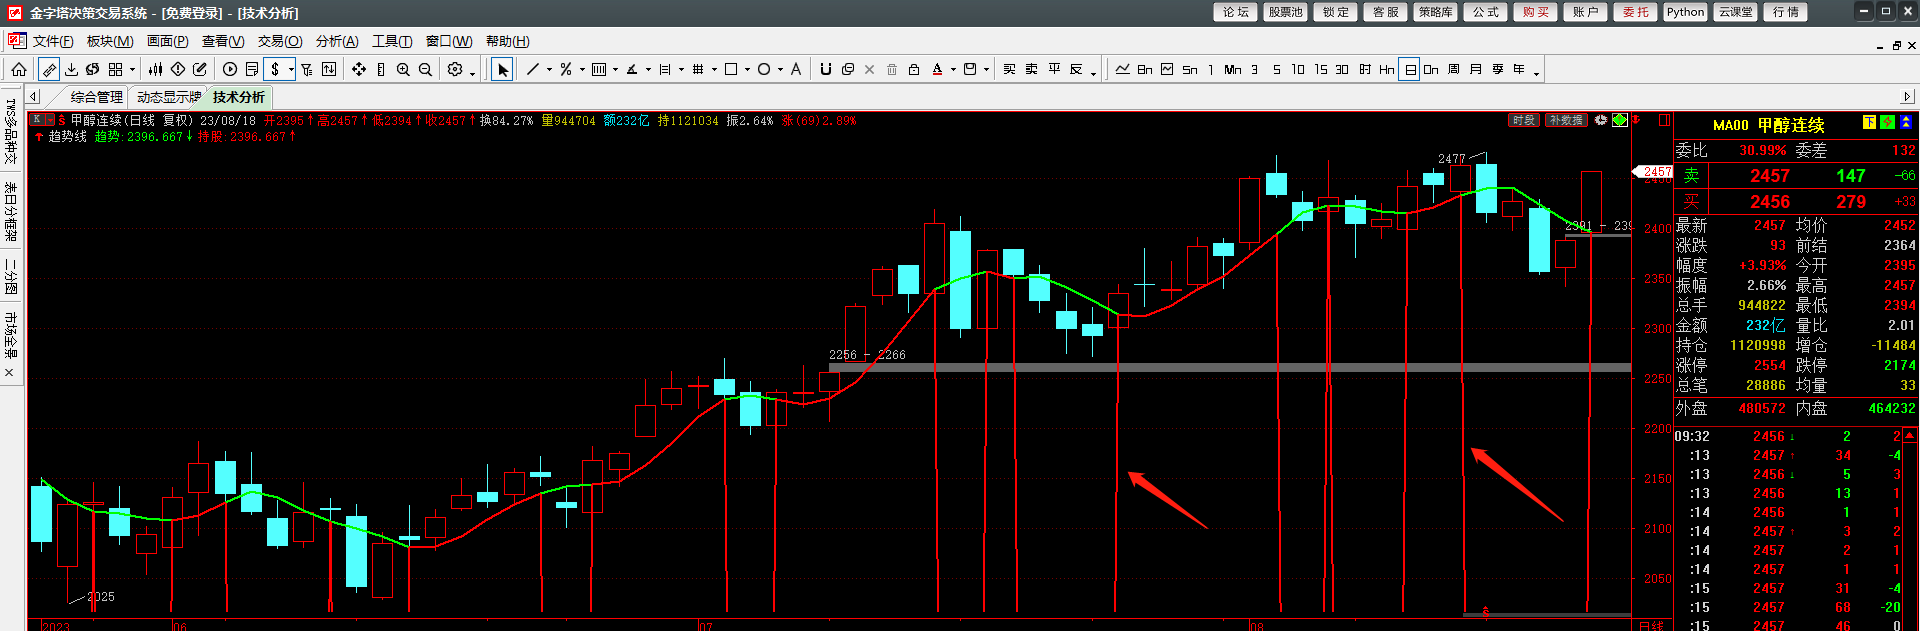Open the 分析(A) menu
This screenshot has height=631, width=1920.
[x=337, y=41]
